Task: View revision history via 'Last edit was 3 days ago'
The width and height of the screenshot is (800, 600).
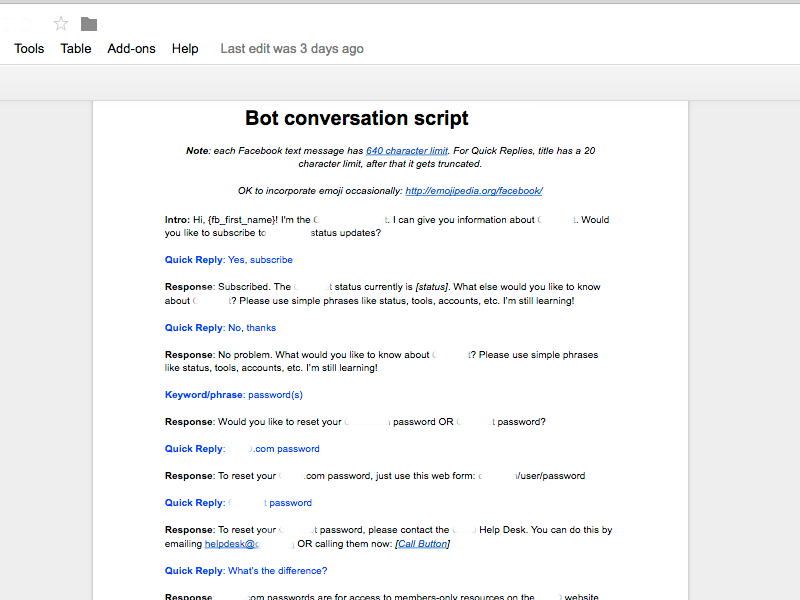Action: pos(292,48)
